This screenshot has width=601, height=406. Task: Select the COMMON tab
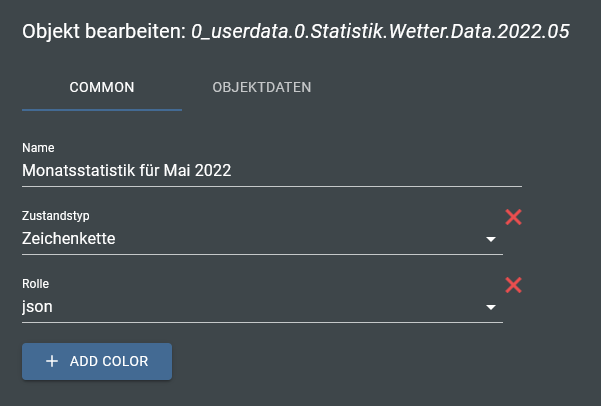102,87
